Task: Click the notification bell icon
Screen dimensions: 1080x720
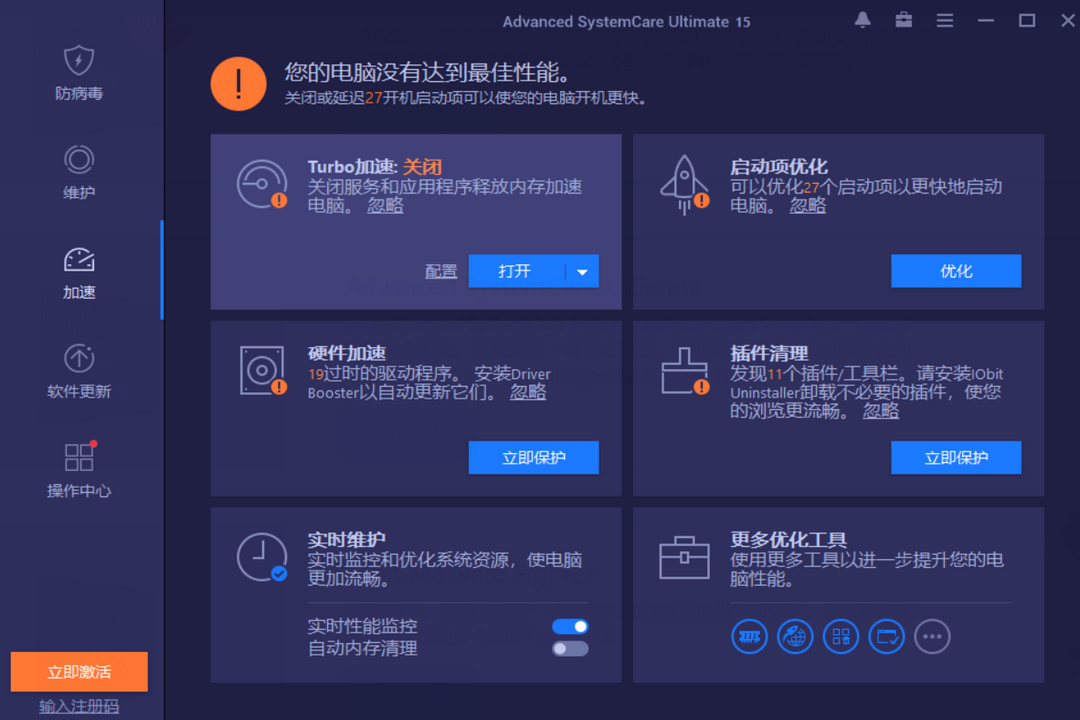Action: coord(863,19)
